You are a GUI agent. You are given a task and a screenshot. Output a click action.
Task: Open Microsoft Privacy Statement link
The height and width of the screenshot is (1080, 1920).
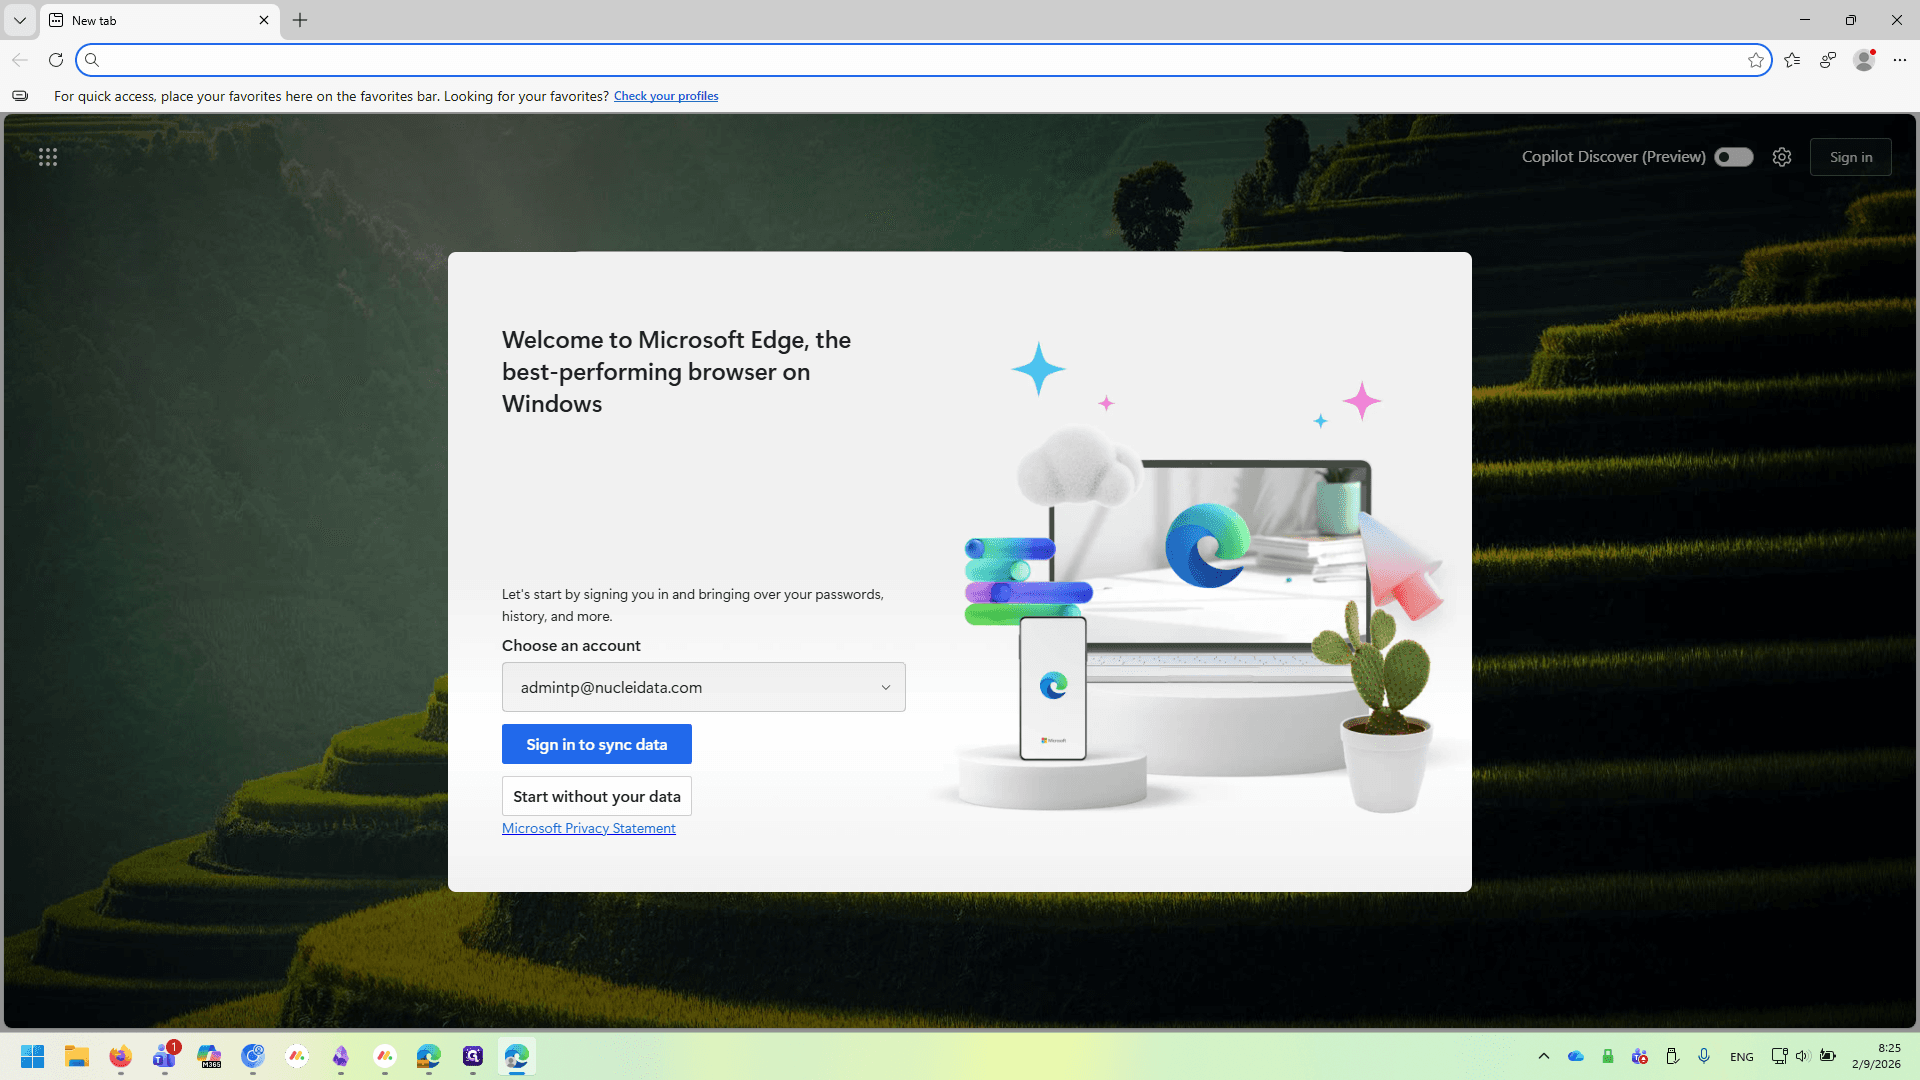(x=589, y=828)
